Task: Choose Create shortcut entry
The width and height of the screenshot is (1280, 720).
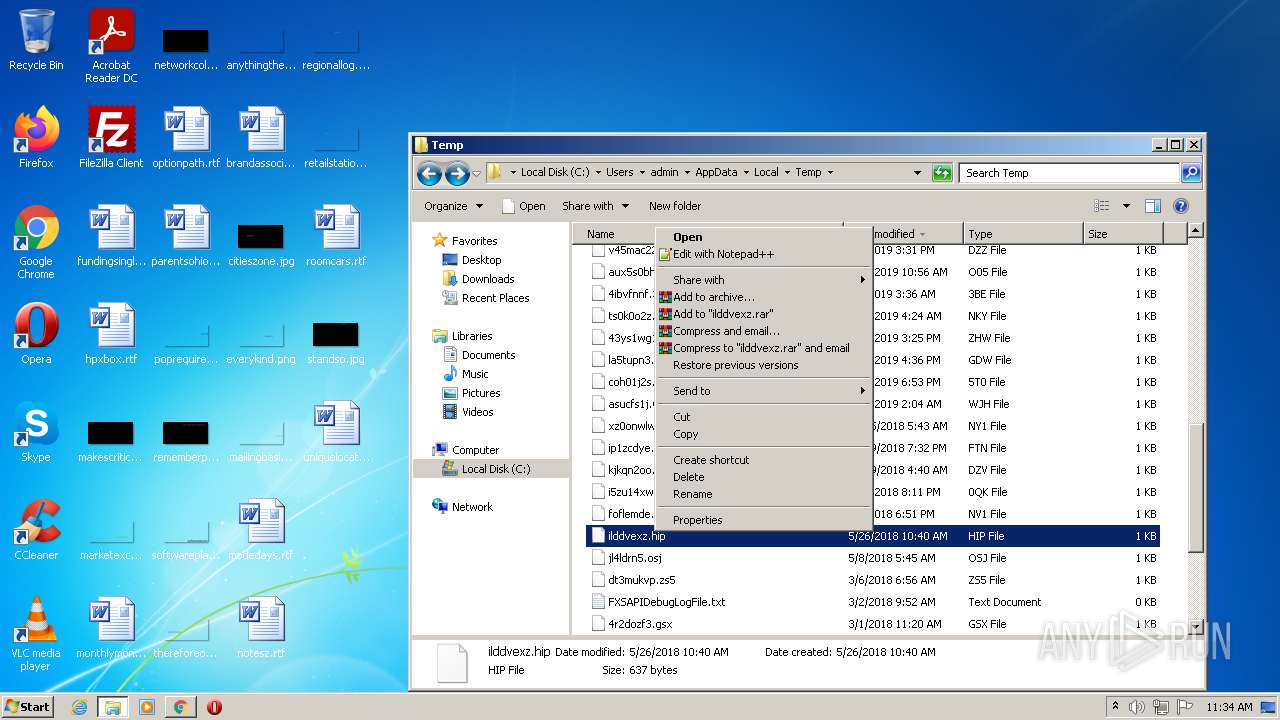Action: click(x=763, y=460)
